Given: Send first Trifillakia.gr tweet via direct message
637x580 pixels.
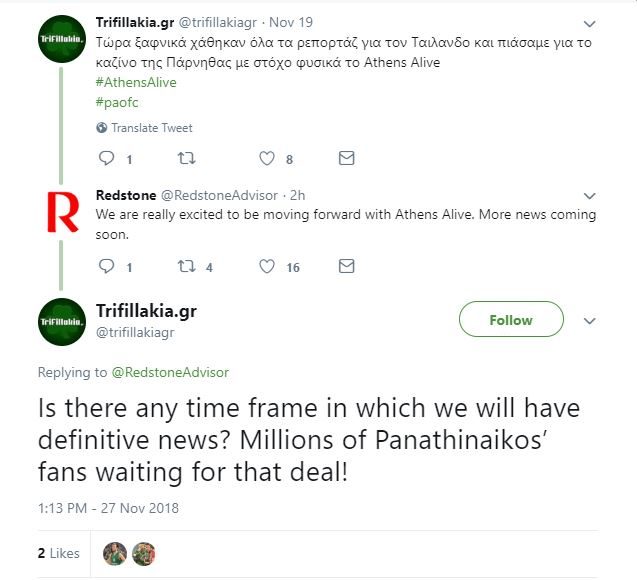Looking at the screenshot, I should (x=346, y=158).
